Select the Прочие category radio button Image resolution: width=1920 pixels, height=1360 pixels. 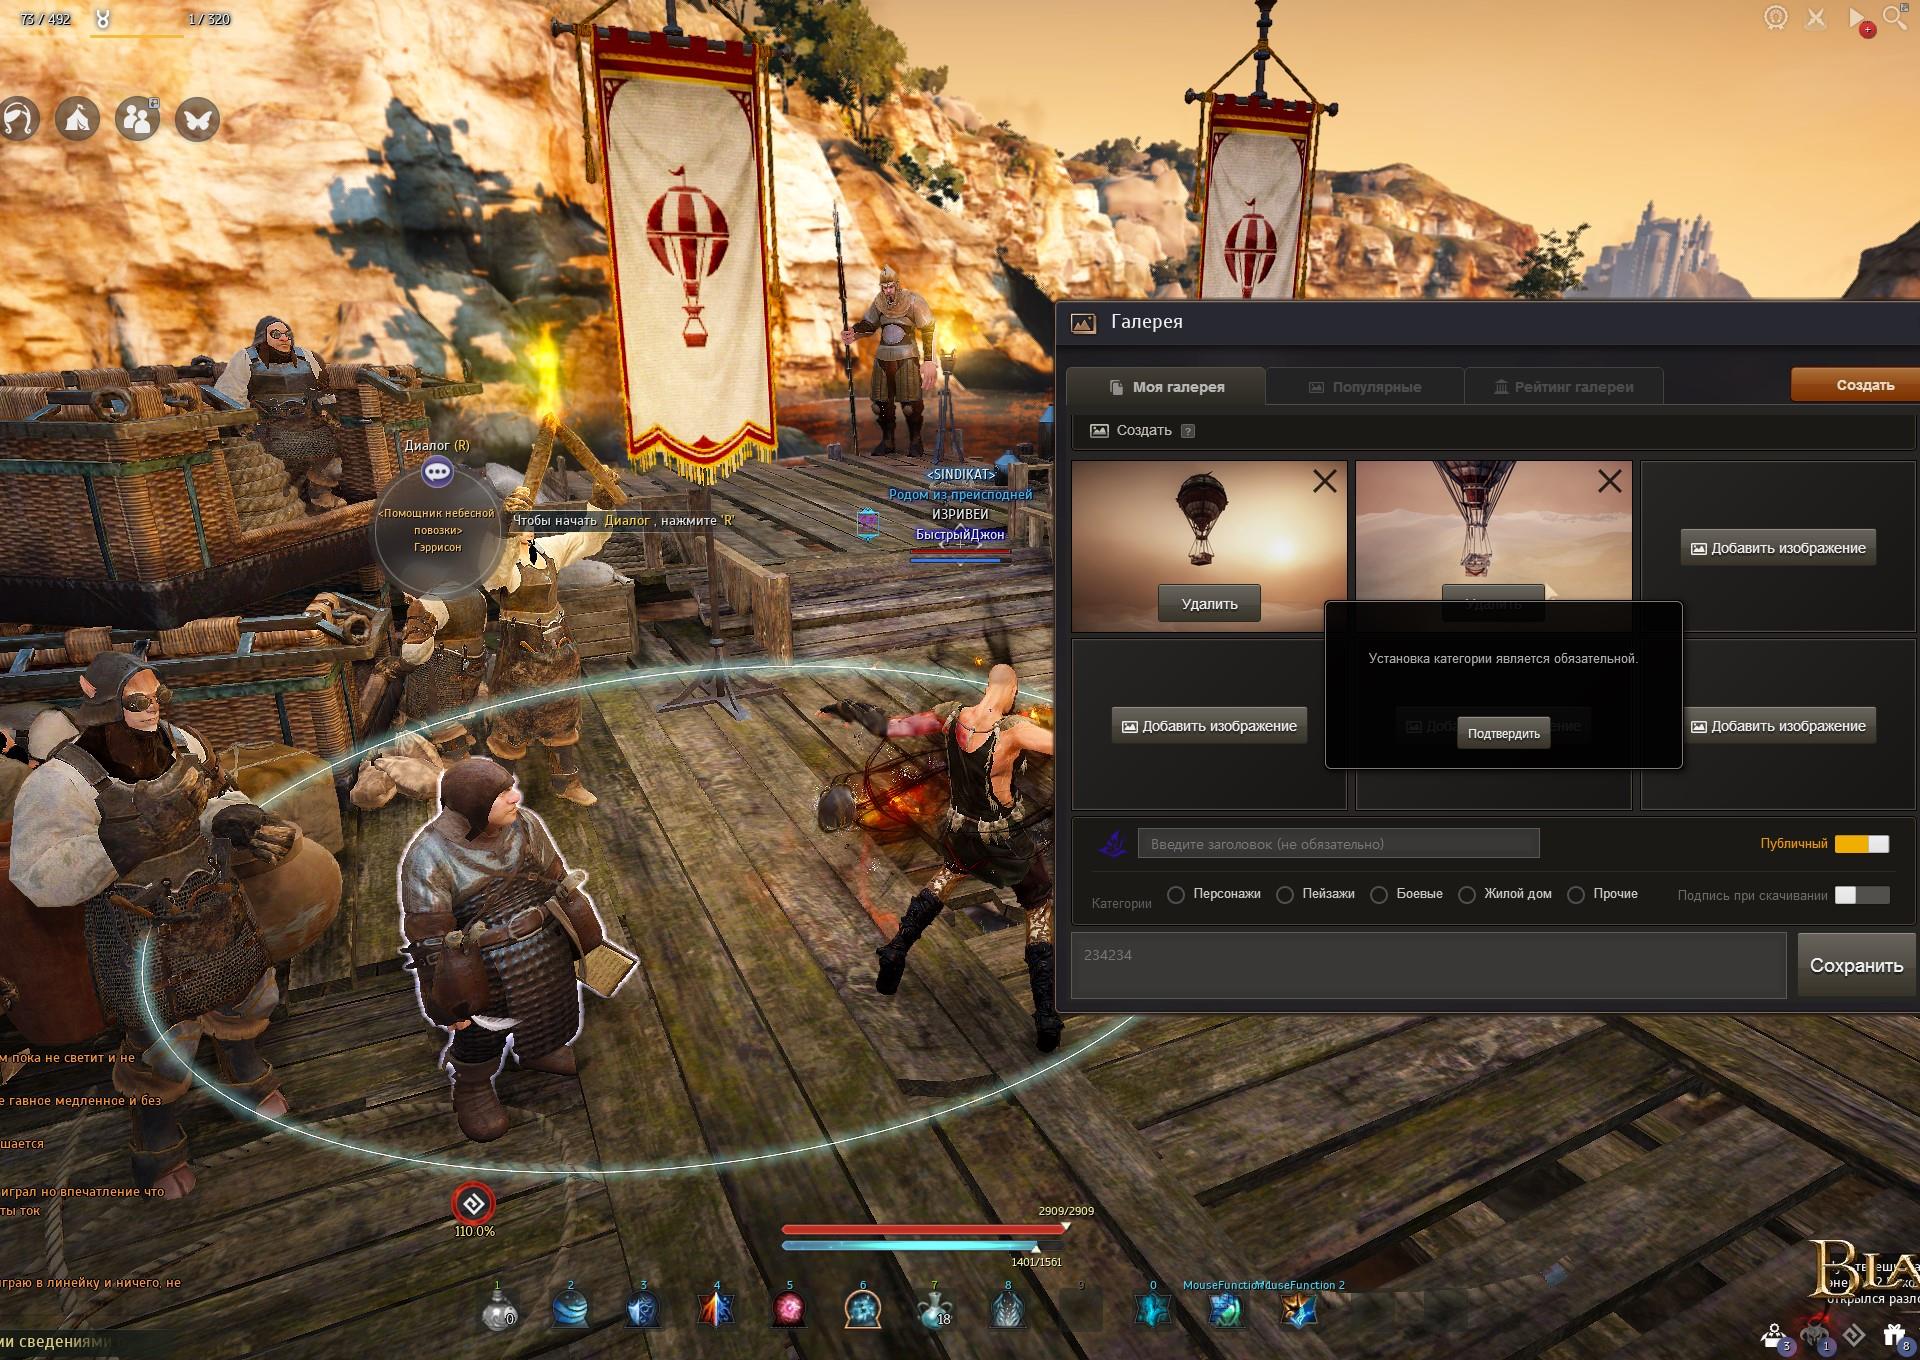[x=1576, y=895]
